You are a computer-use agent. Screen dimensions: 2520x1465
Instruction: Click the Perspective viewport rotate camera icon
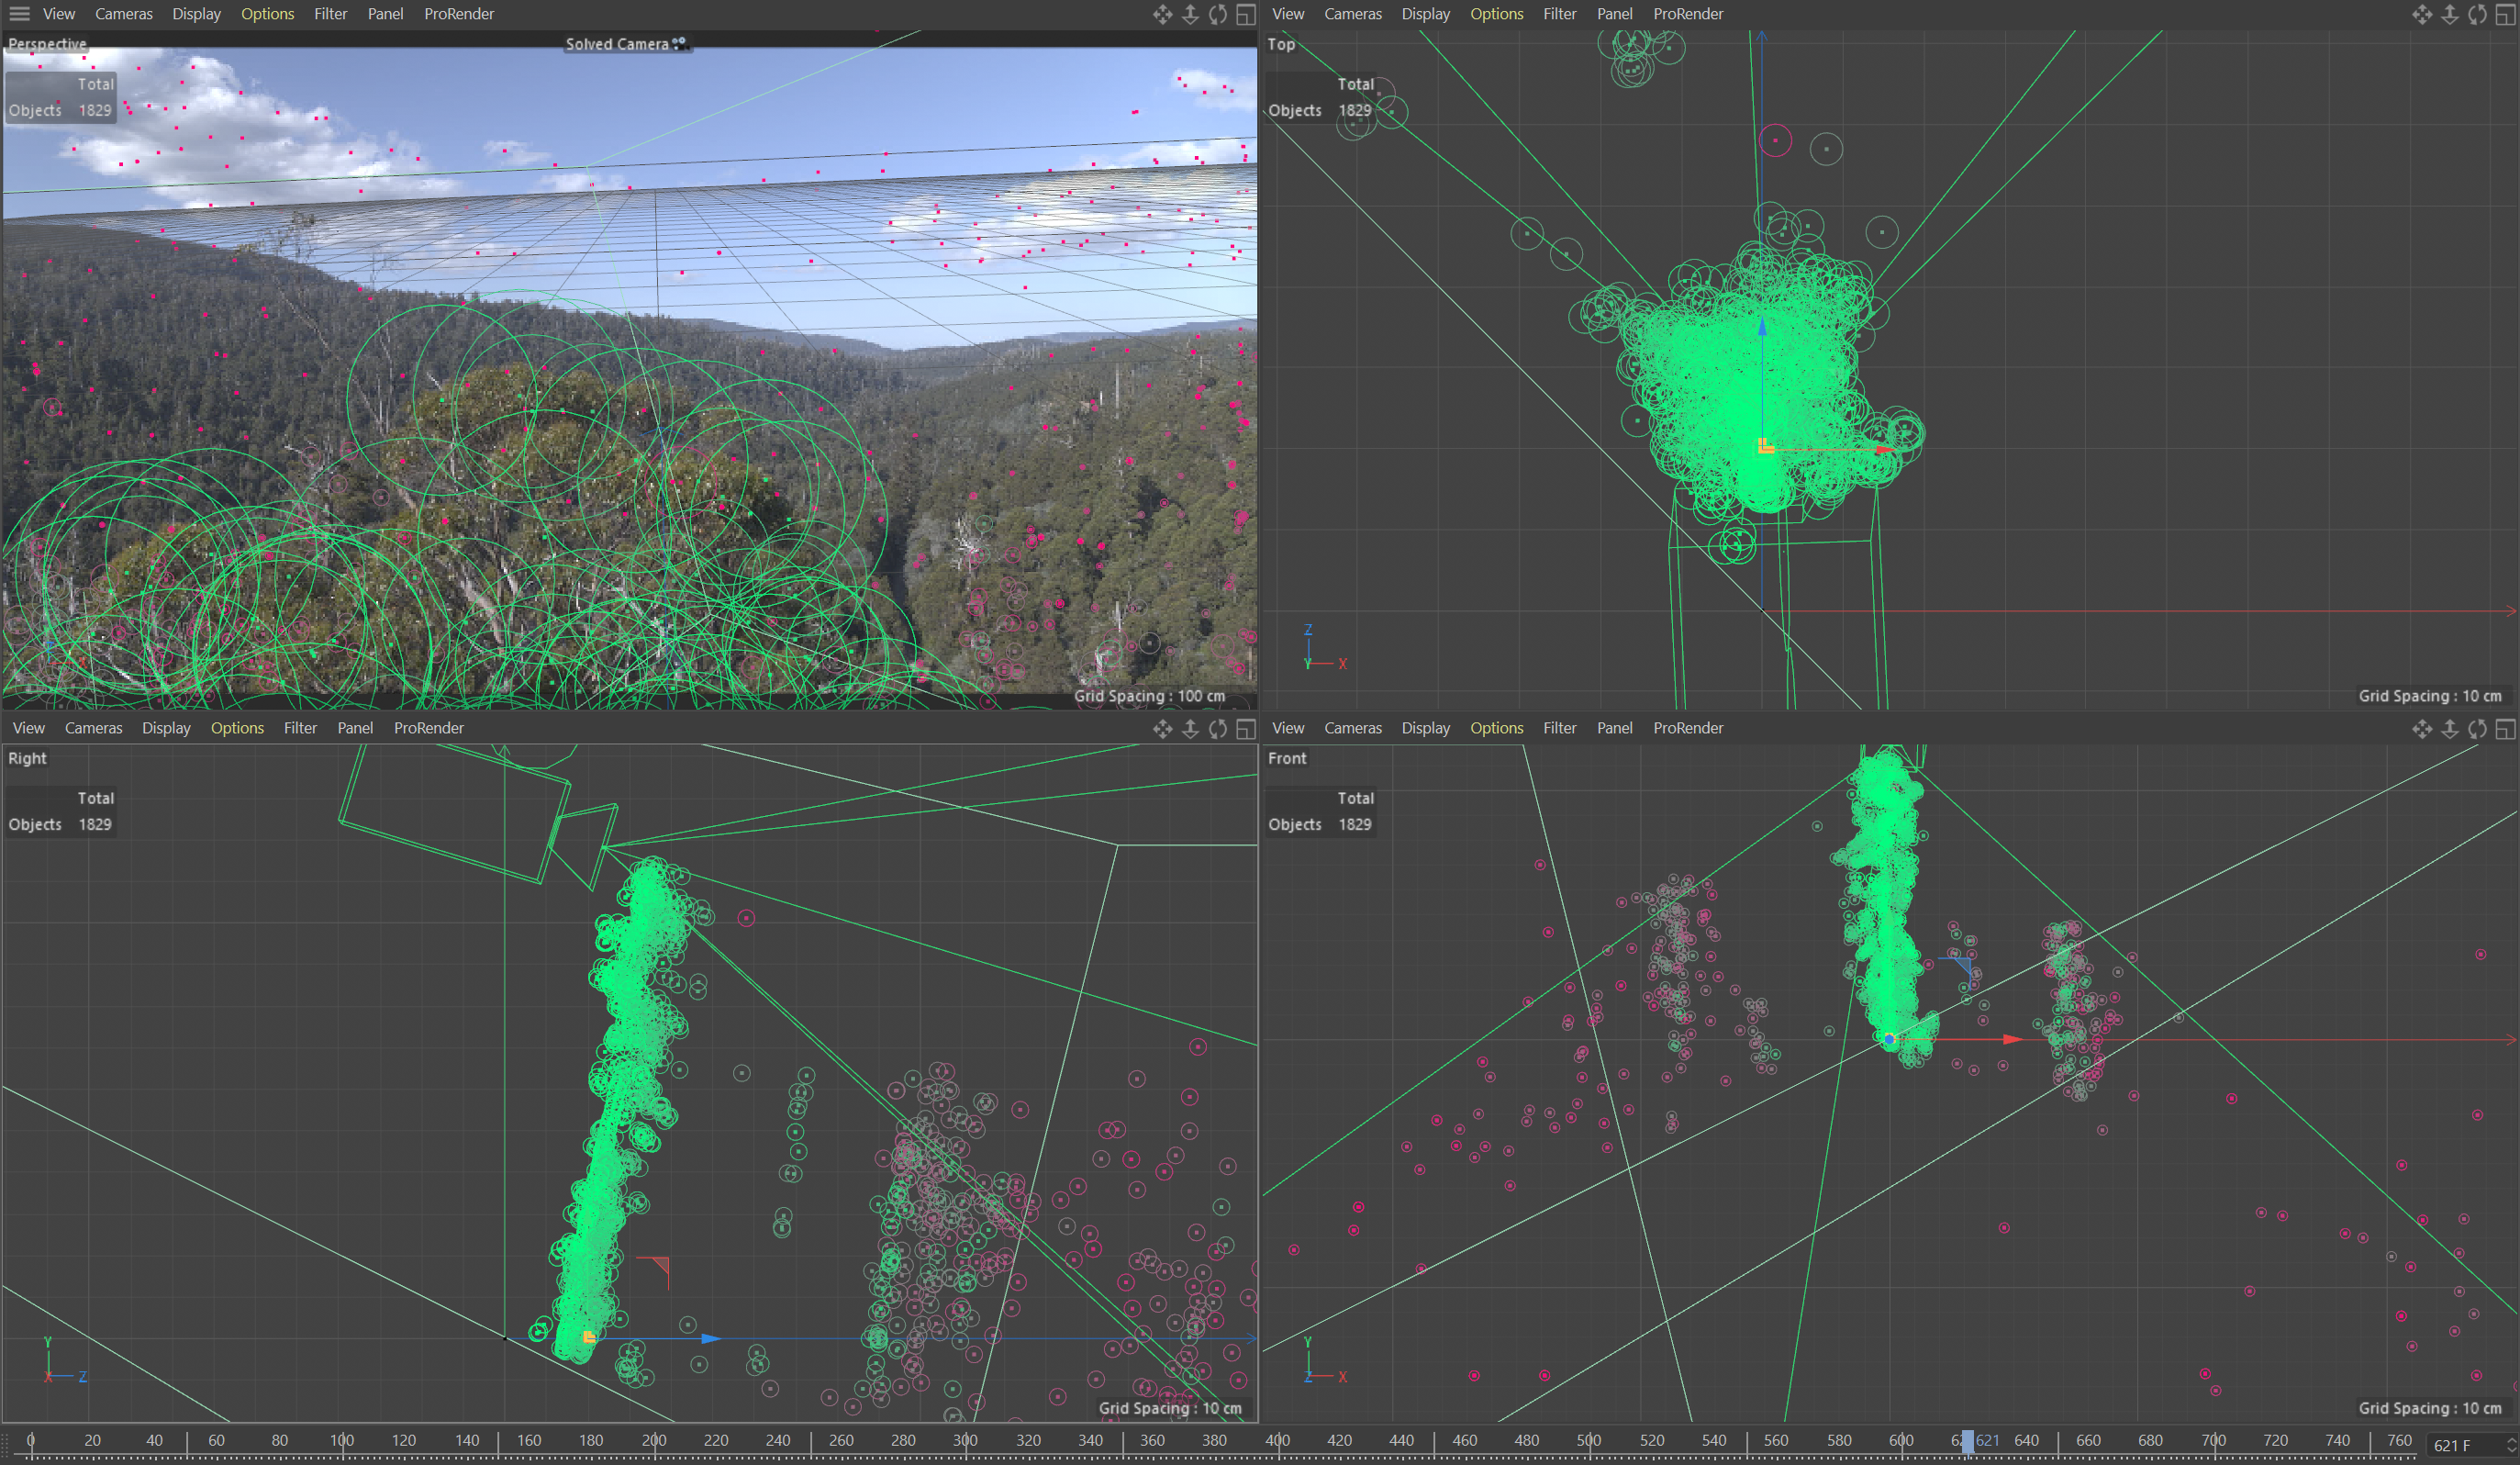click(1217, 14)
